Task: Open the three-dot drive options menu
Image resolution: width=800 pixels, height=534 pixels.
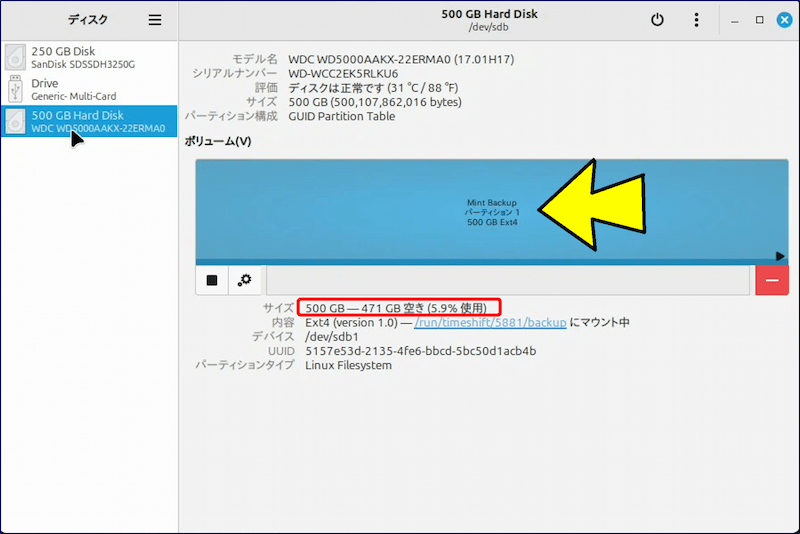Action: pos(696,20)
